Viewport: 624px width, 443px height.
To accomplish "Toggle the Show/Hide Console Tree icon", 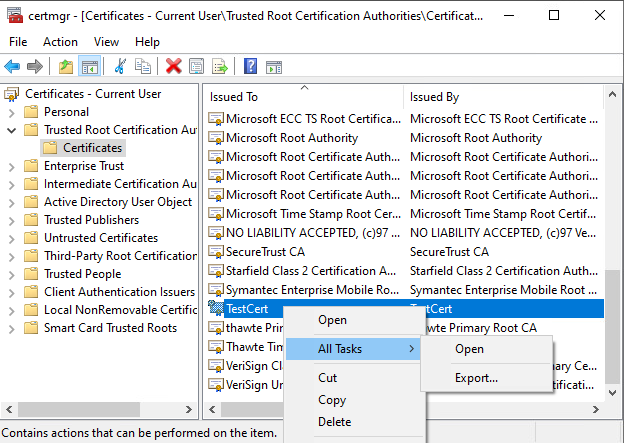I will pyautogui.click(x=90, y=66).
